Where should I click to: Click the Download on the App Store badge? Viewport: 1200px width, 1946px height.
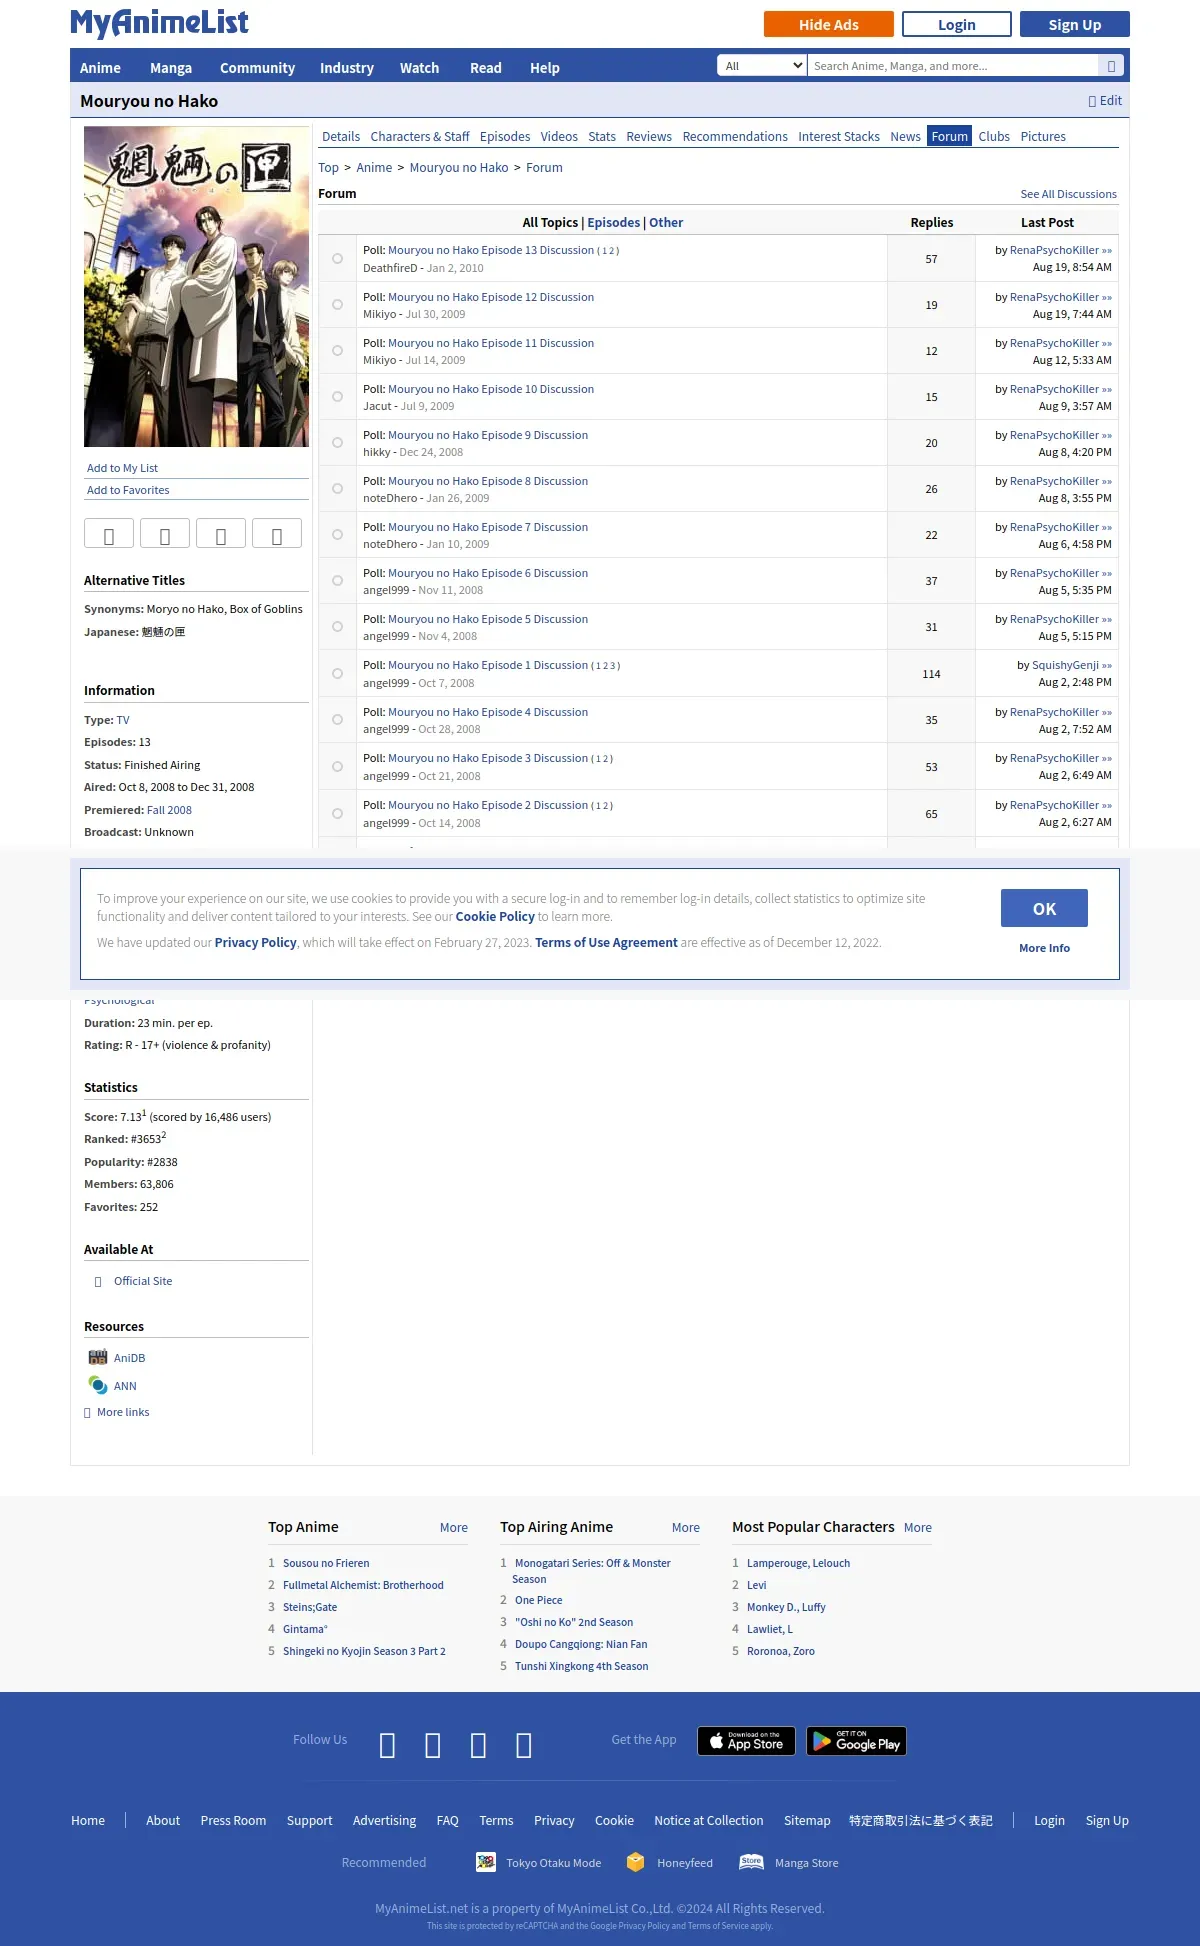point(746,1741)
